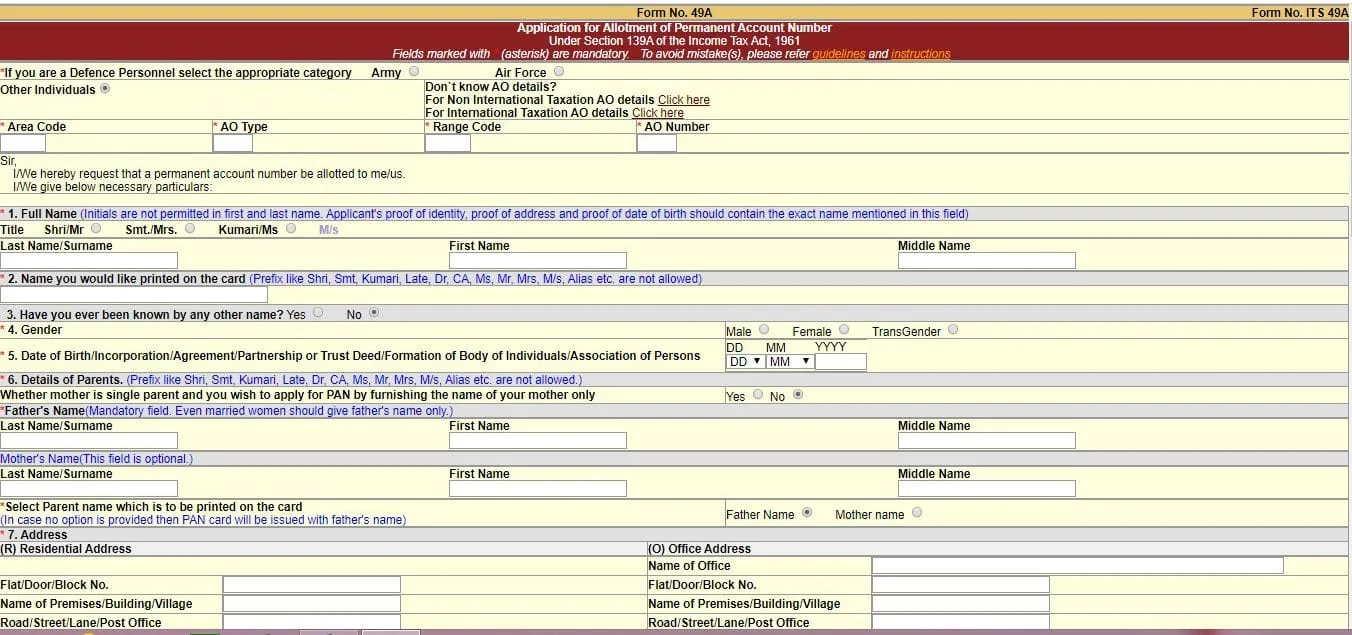Choose the Shri/Mr title option
This screenshot has height=635, width=1352.
pyautogui.click(x=96, y=228)
